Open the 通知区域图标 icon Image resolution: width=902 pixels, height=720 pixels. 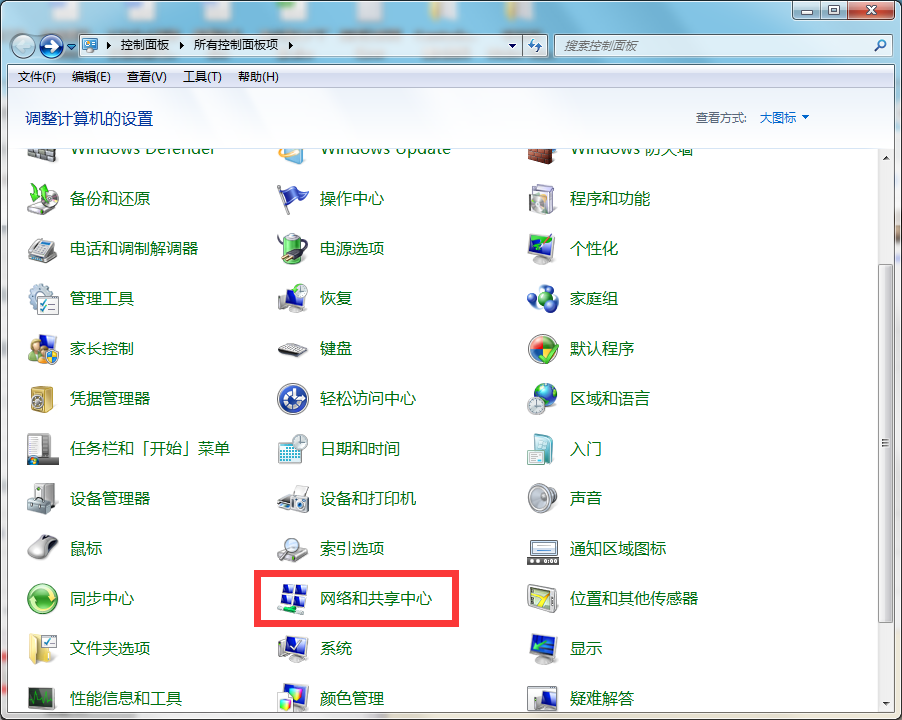tap(543, 552)
